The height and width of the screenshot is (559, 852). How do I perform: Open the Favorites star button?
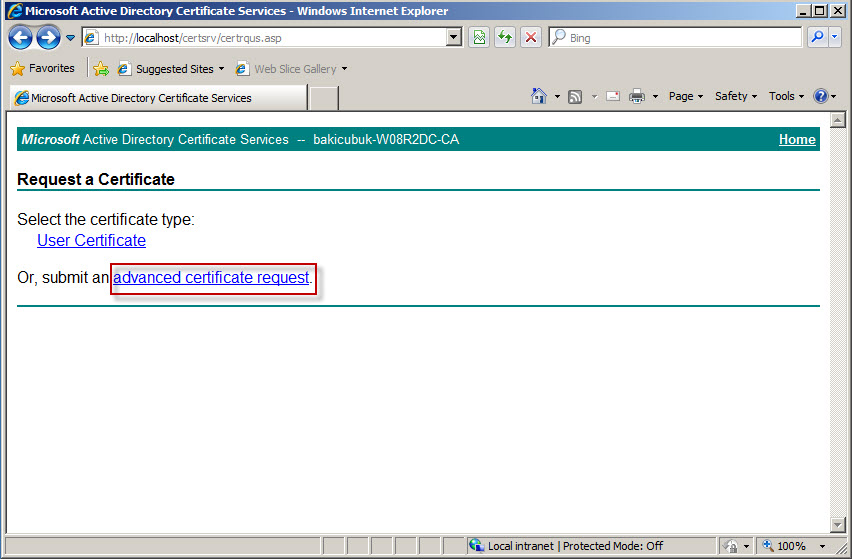point(42,68)
